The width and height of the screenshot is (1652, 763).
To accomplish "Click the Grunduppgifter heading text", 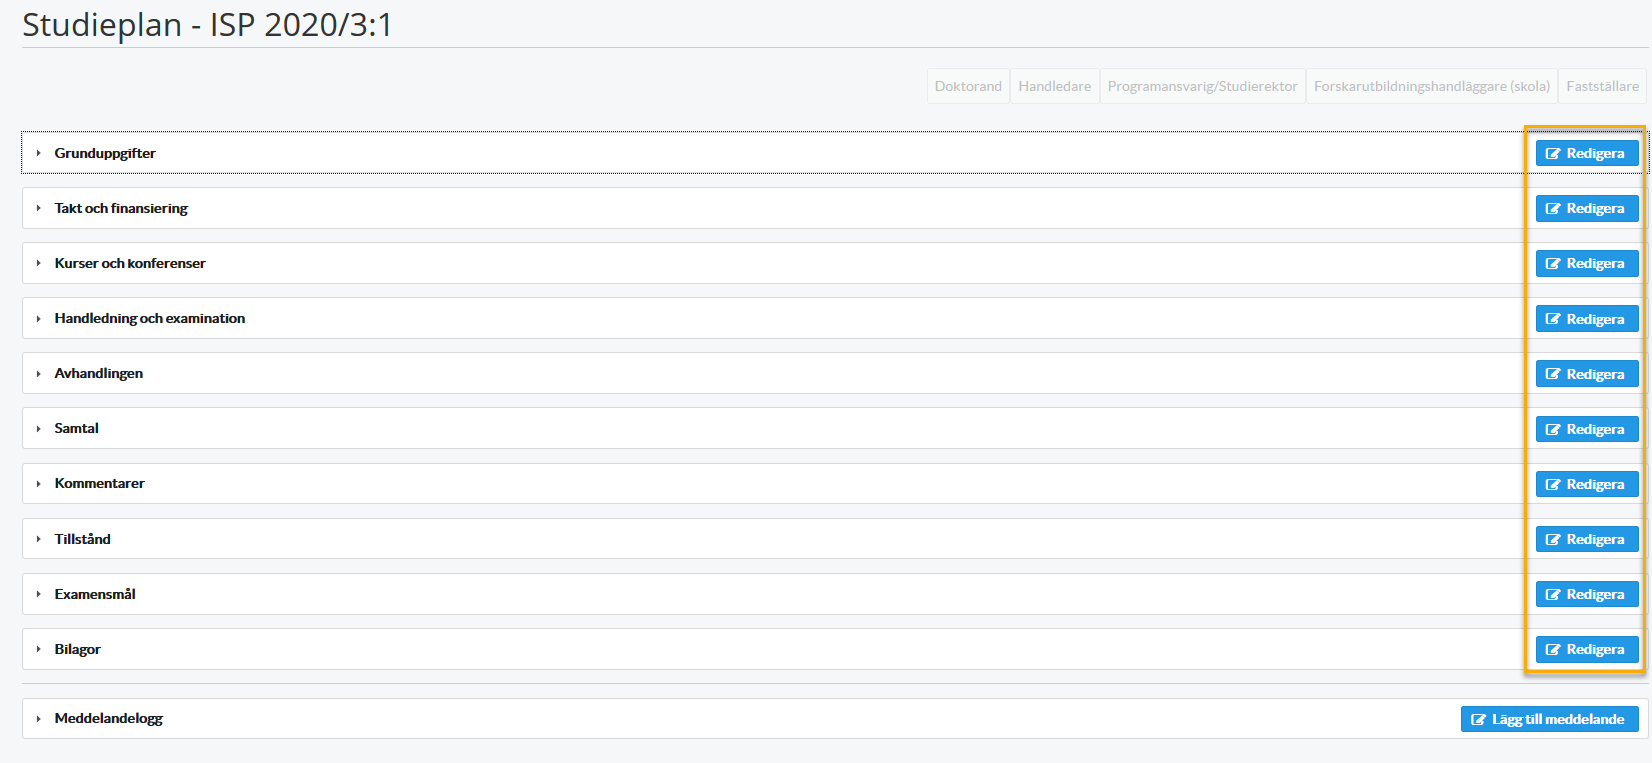I will point(105,153).
